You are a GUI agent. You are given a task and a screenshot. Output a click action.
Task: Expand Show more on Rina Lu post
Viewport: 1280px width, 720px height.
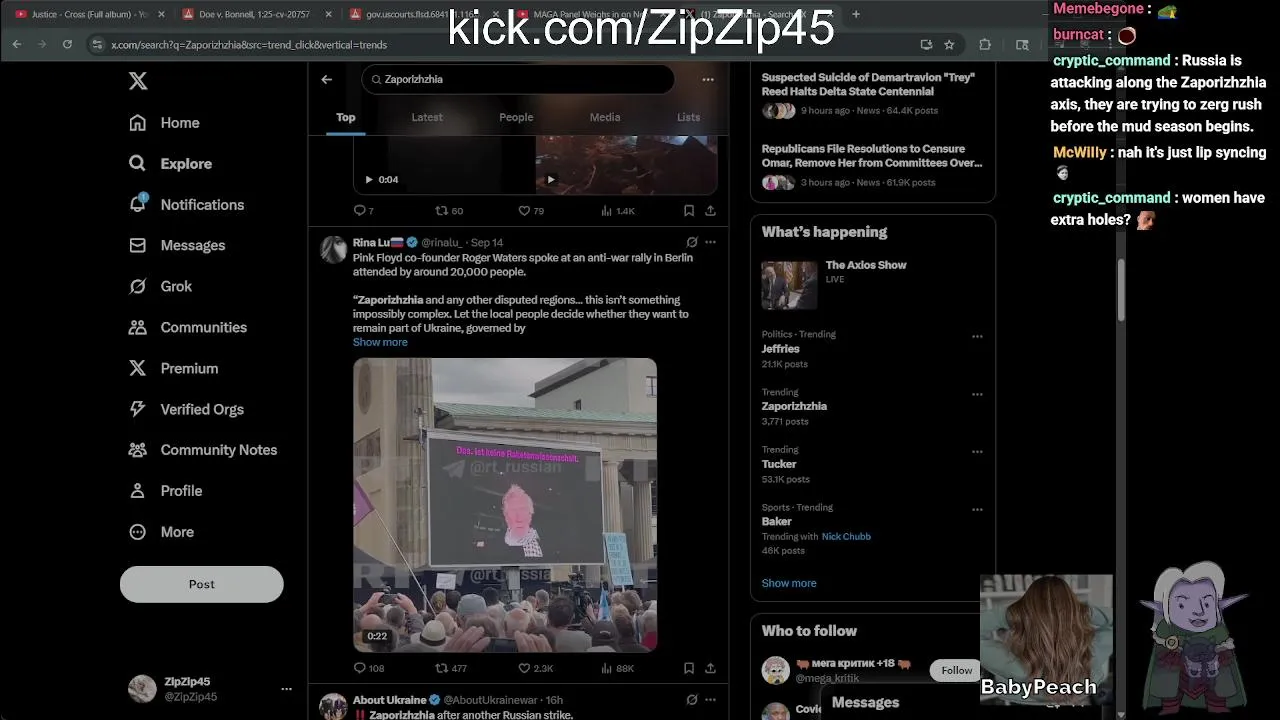click(x=380, y=342)
